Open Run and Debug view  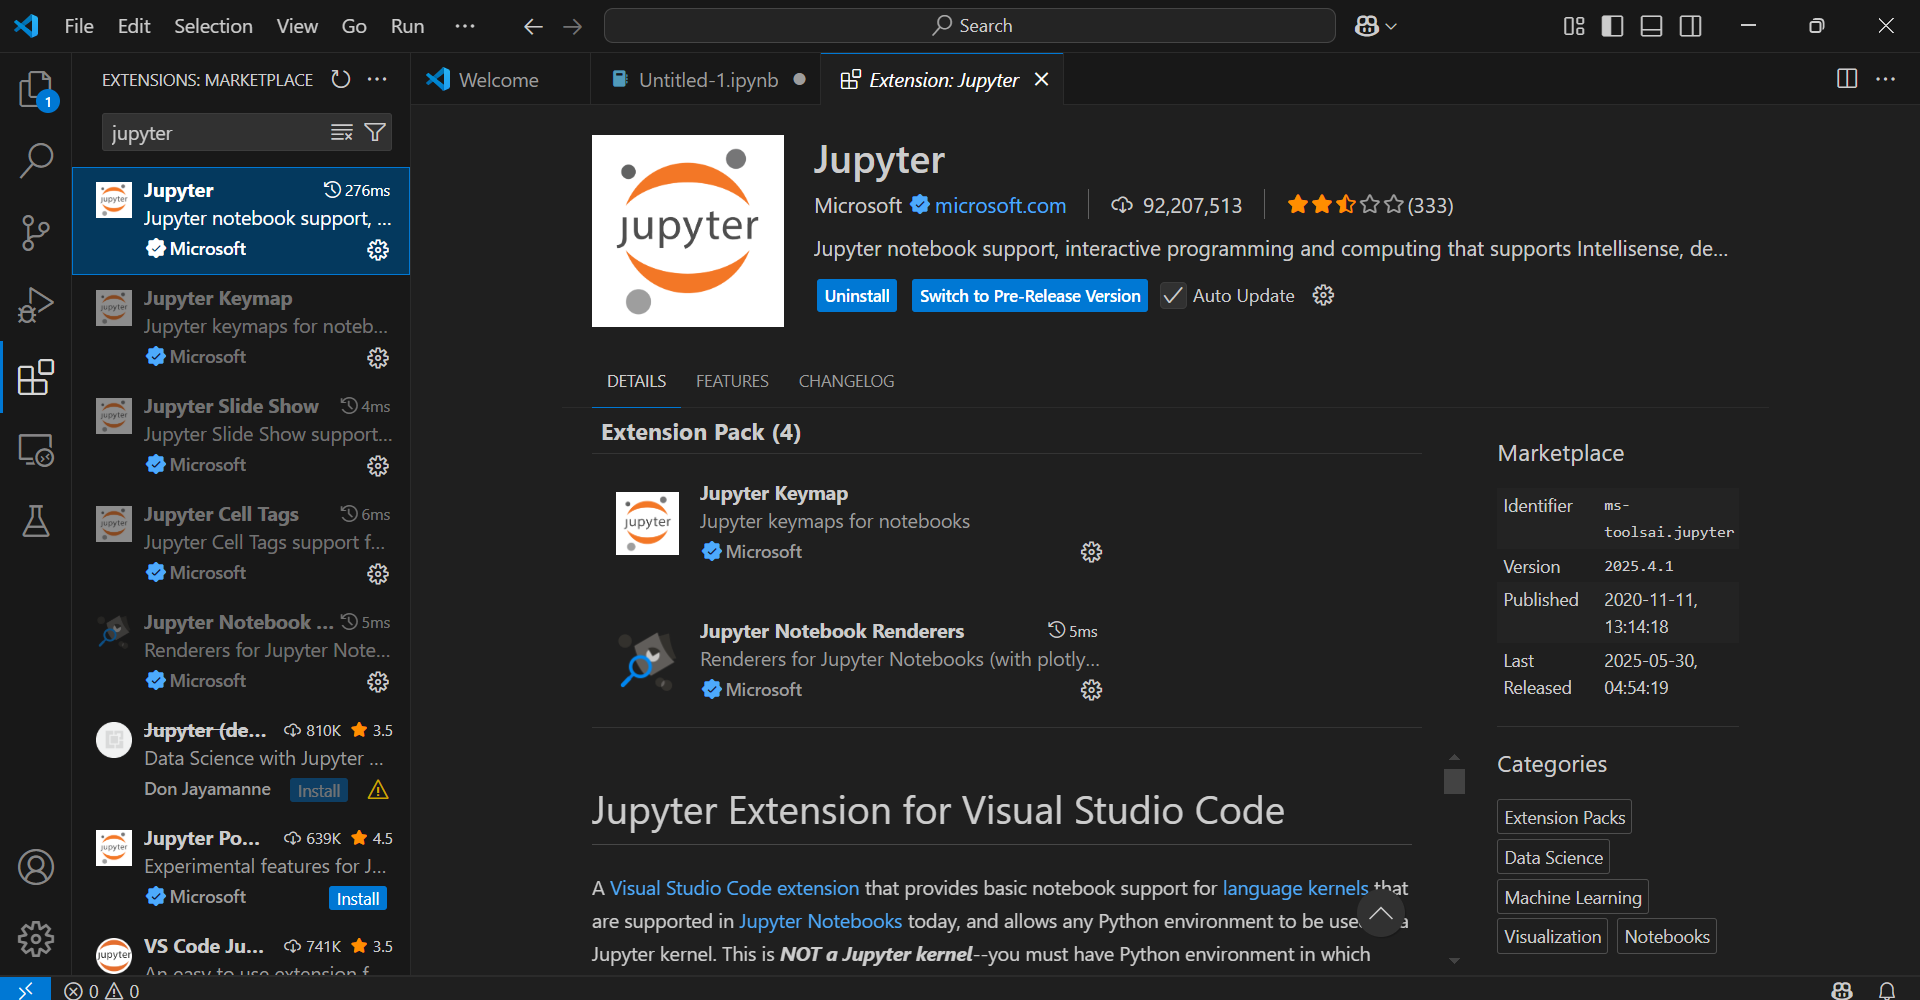coord(36,305)
